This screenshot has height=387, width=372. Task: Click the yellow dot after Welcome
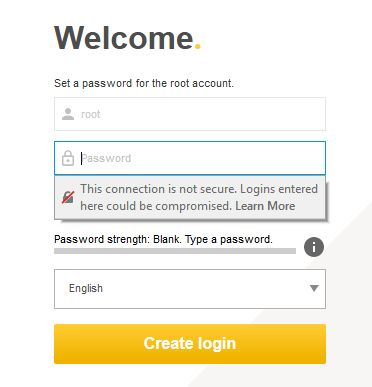(x=198, y=46)
